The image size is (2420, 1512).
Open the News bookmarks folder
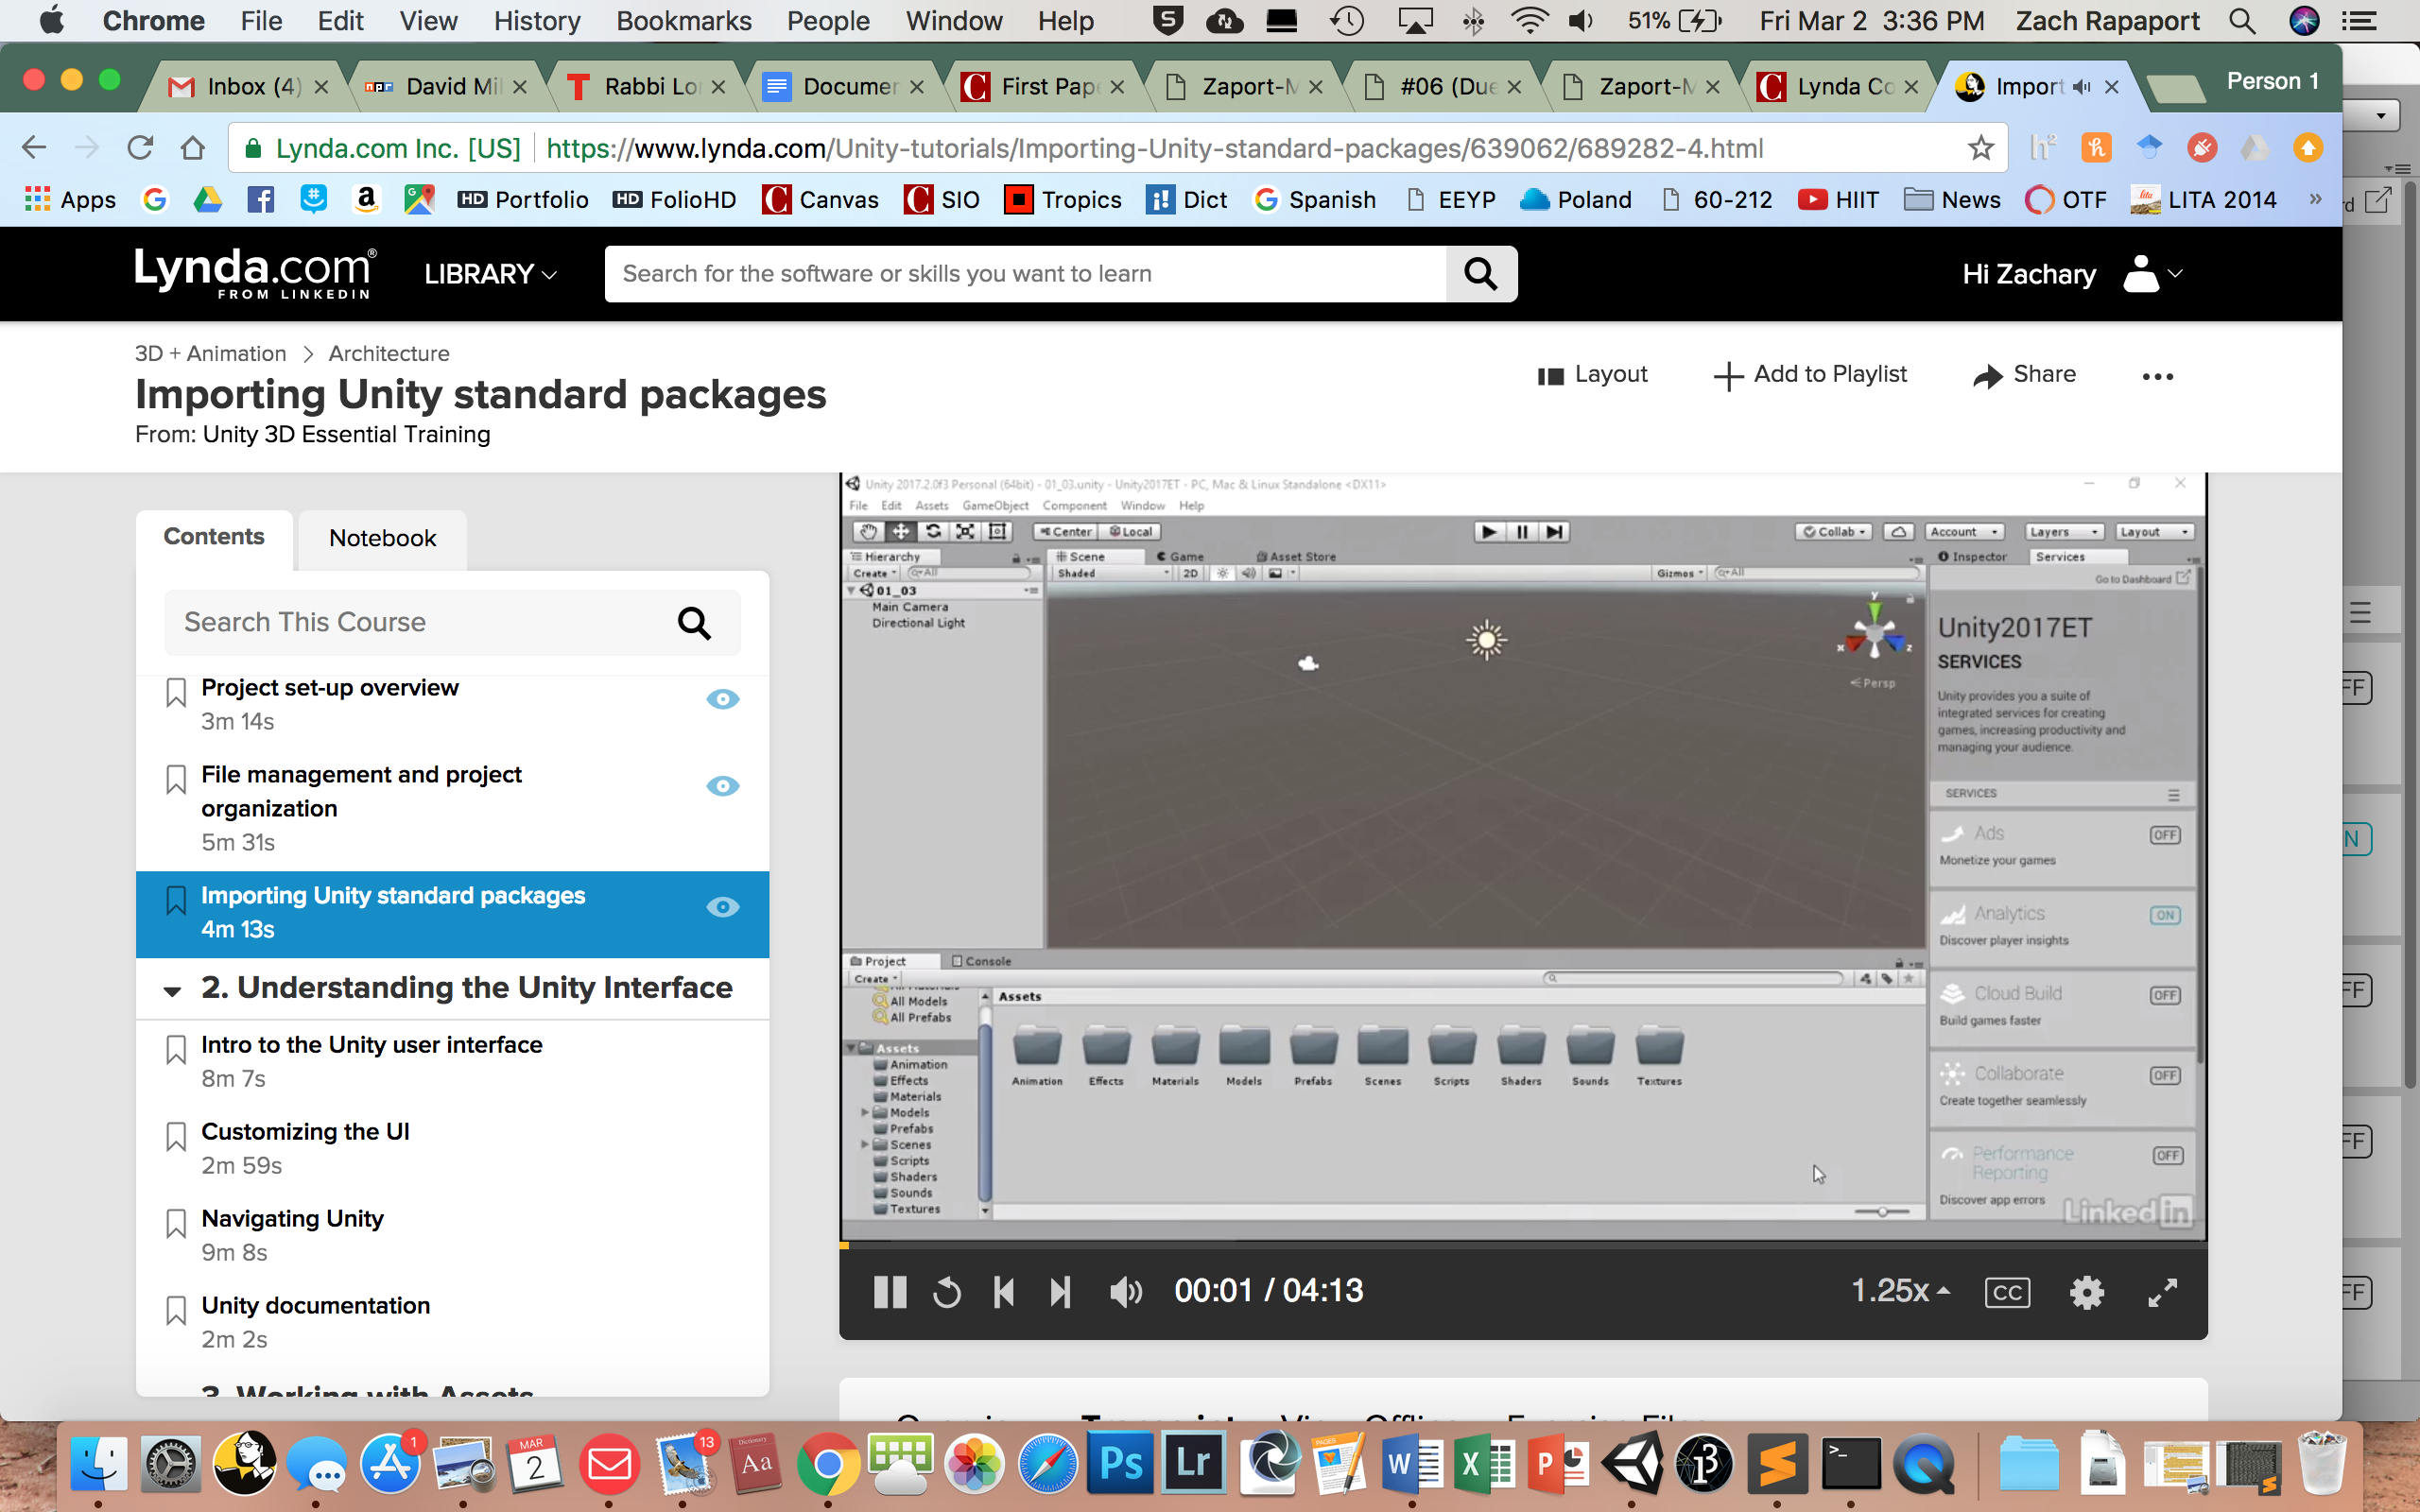point(1952,199)
